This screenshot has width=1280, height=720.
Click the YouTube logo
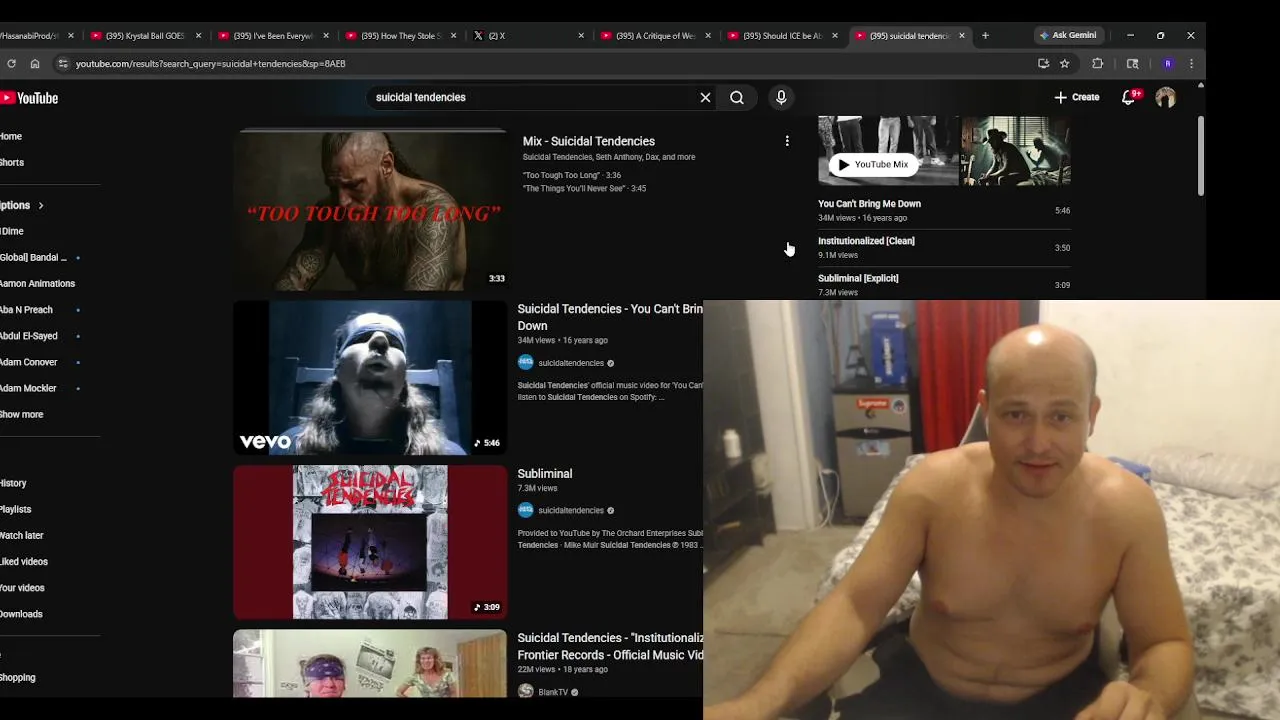click(29, 98)
